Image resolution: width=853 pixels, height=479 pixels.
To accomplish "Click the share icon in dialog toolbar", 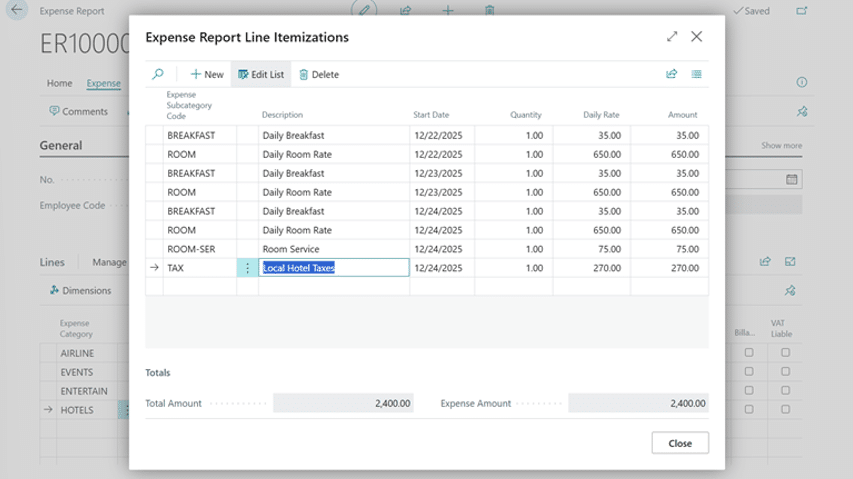I will click(672, 74).
